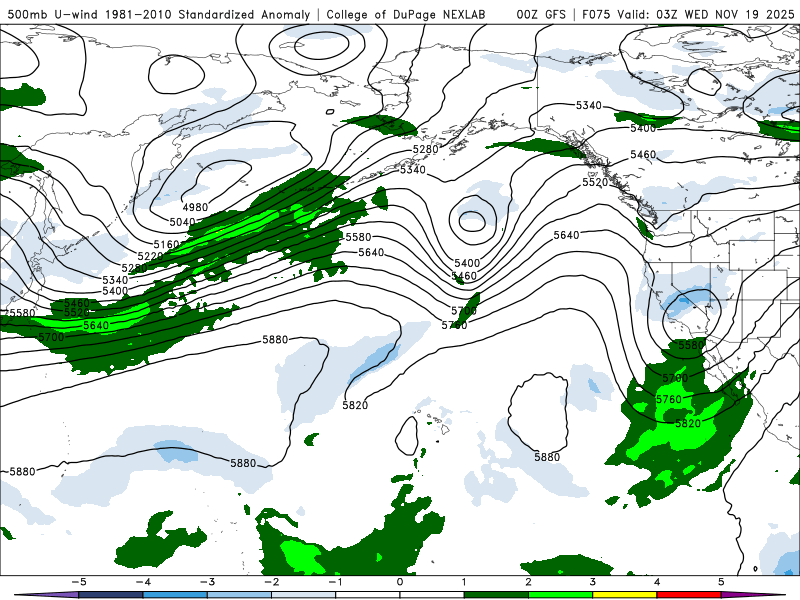Select the dark green colorbar segment between 1 and 2
Screen dimensions: 800x600
pos(496,595)
